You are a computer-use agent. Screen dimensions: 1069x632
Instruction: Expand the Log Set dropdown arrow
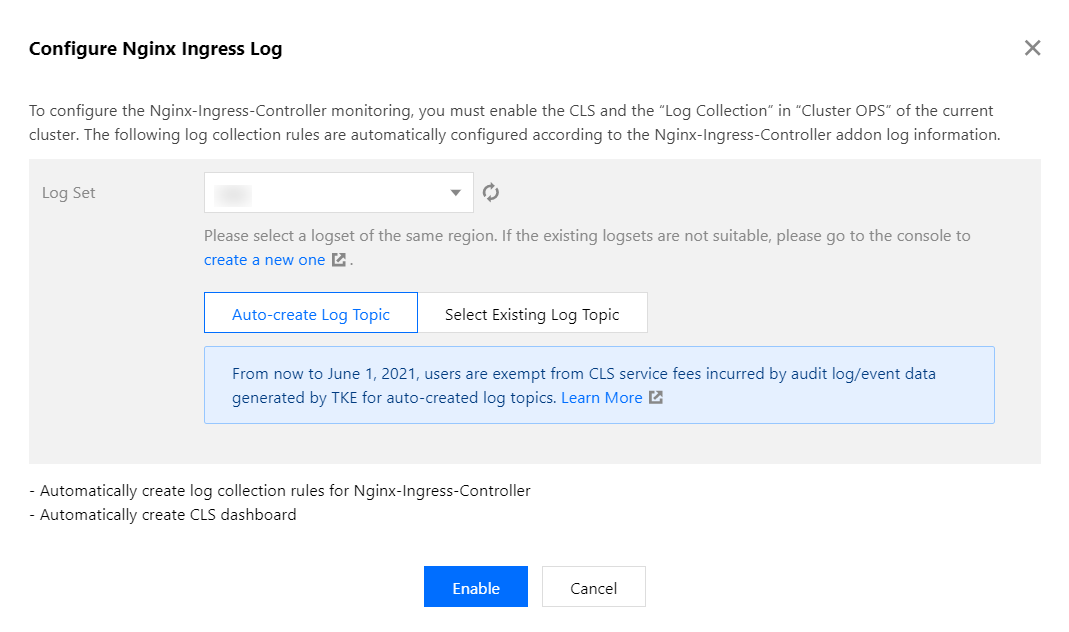point(456,193)
